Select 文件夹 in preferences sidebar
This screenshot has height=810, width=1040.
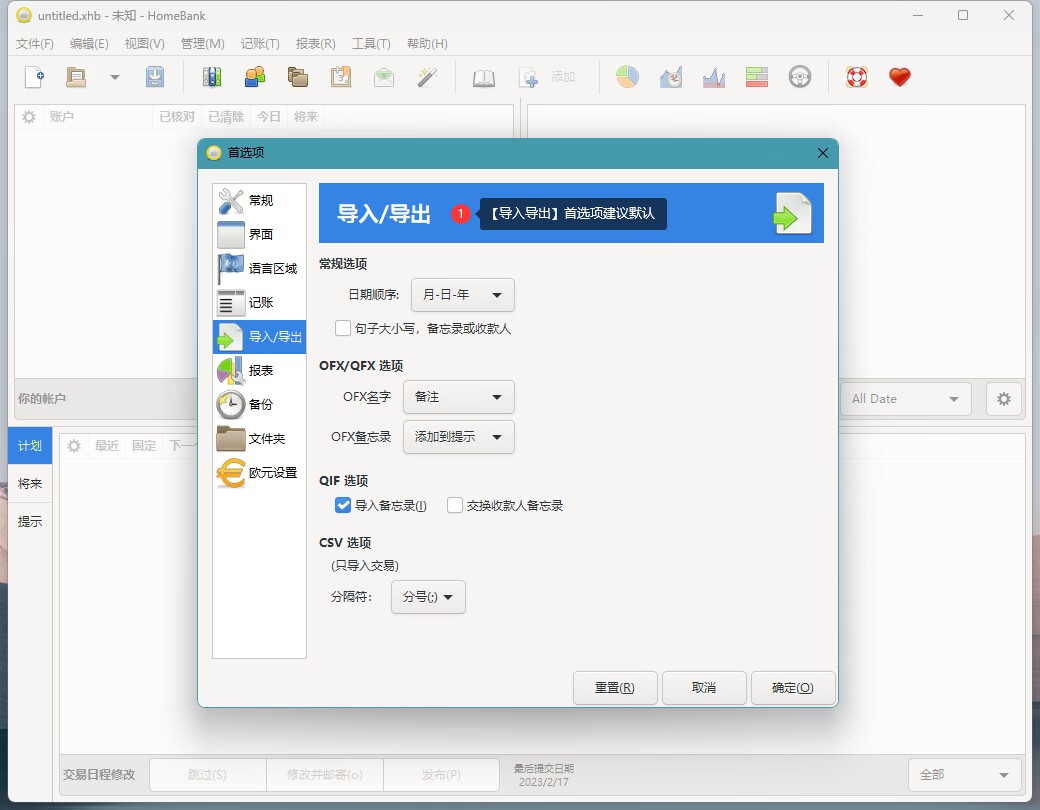259,439
